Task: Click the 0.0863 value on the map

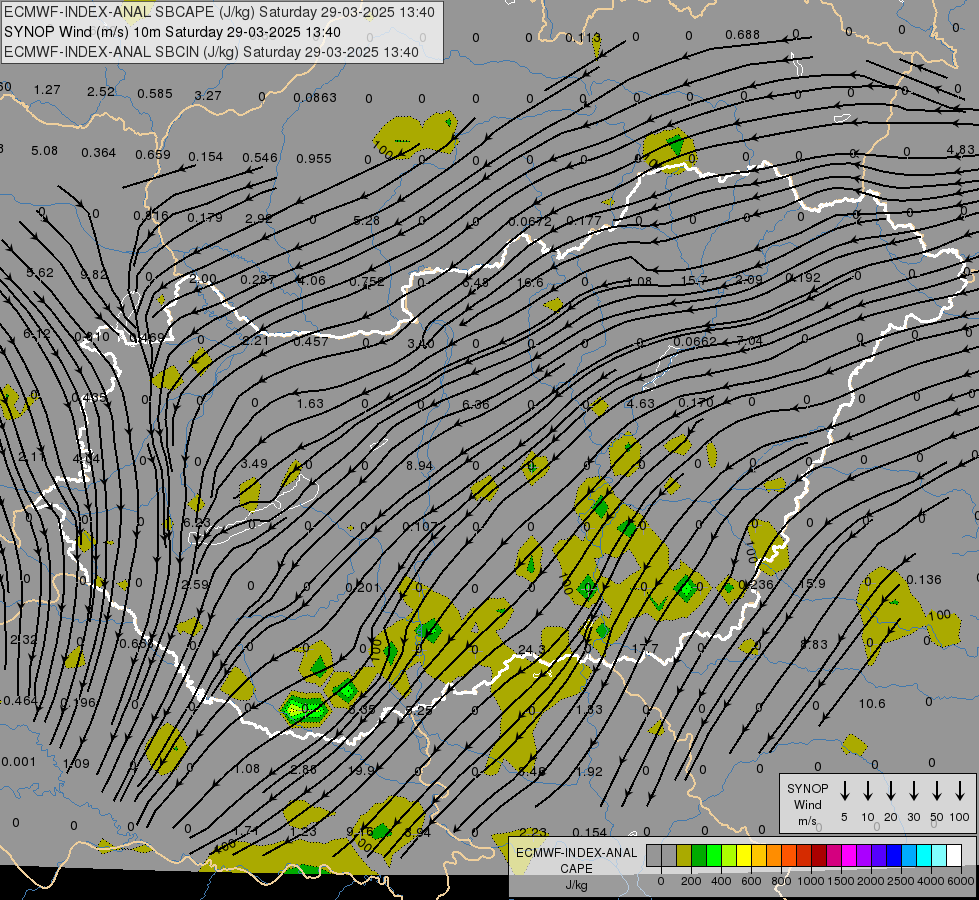Action: 315,97
